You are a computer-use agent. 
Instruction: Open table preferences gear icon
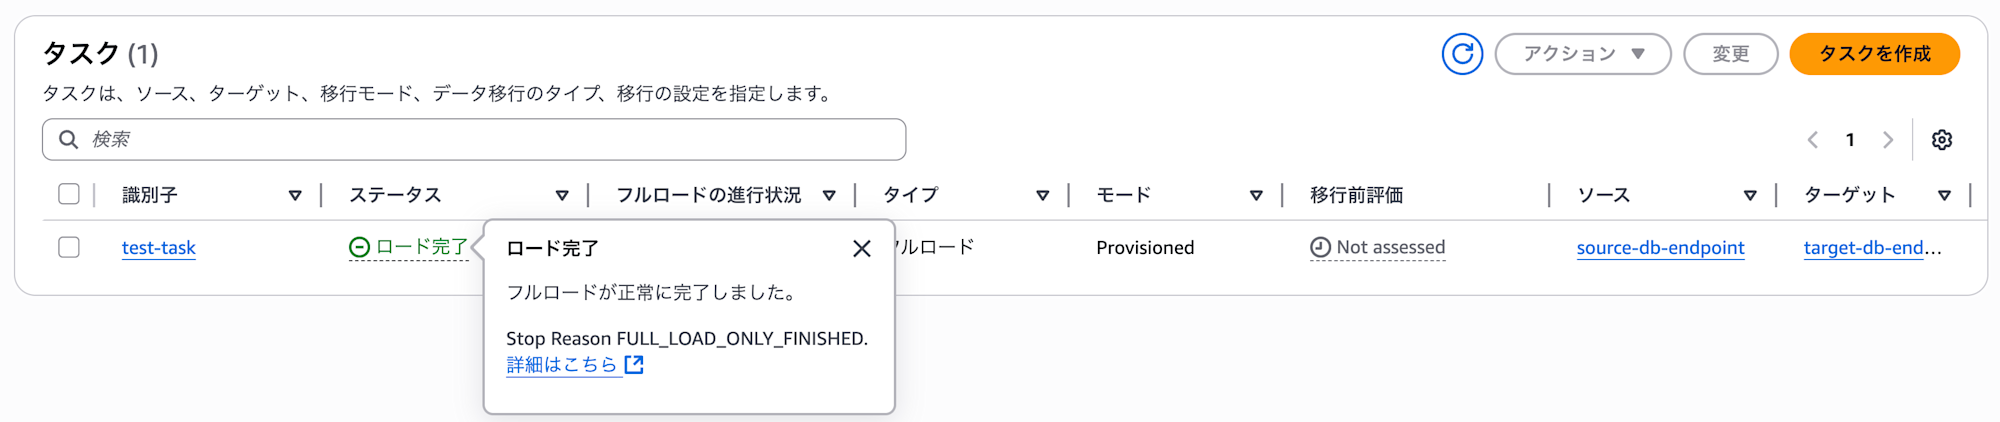coord(1942,140)
